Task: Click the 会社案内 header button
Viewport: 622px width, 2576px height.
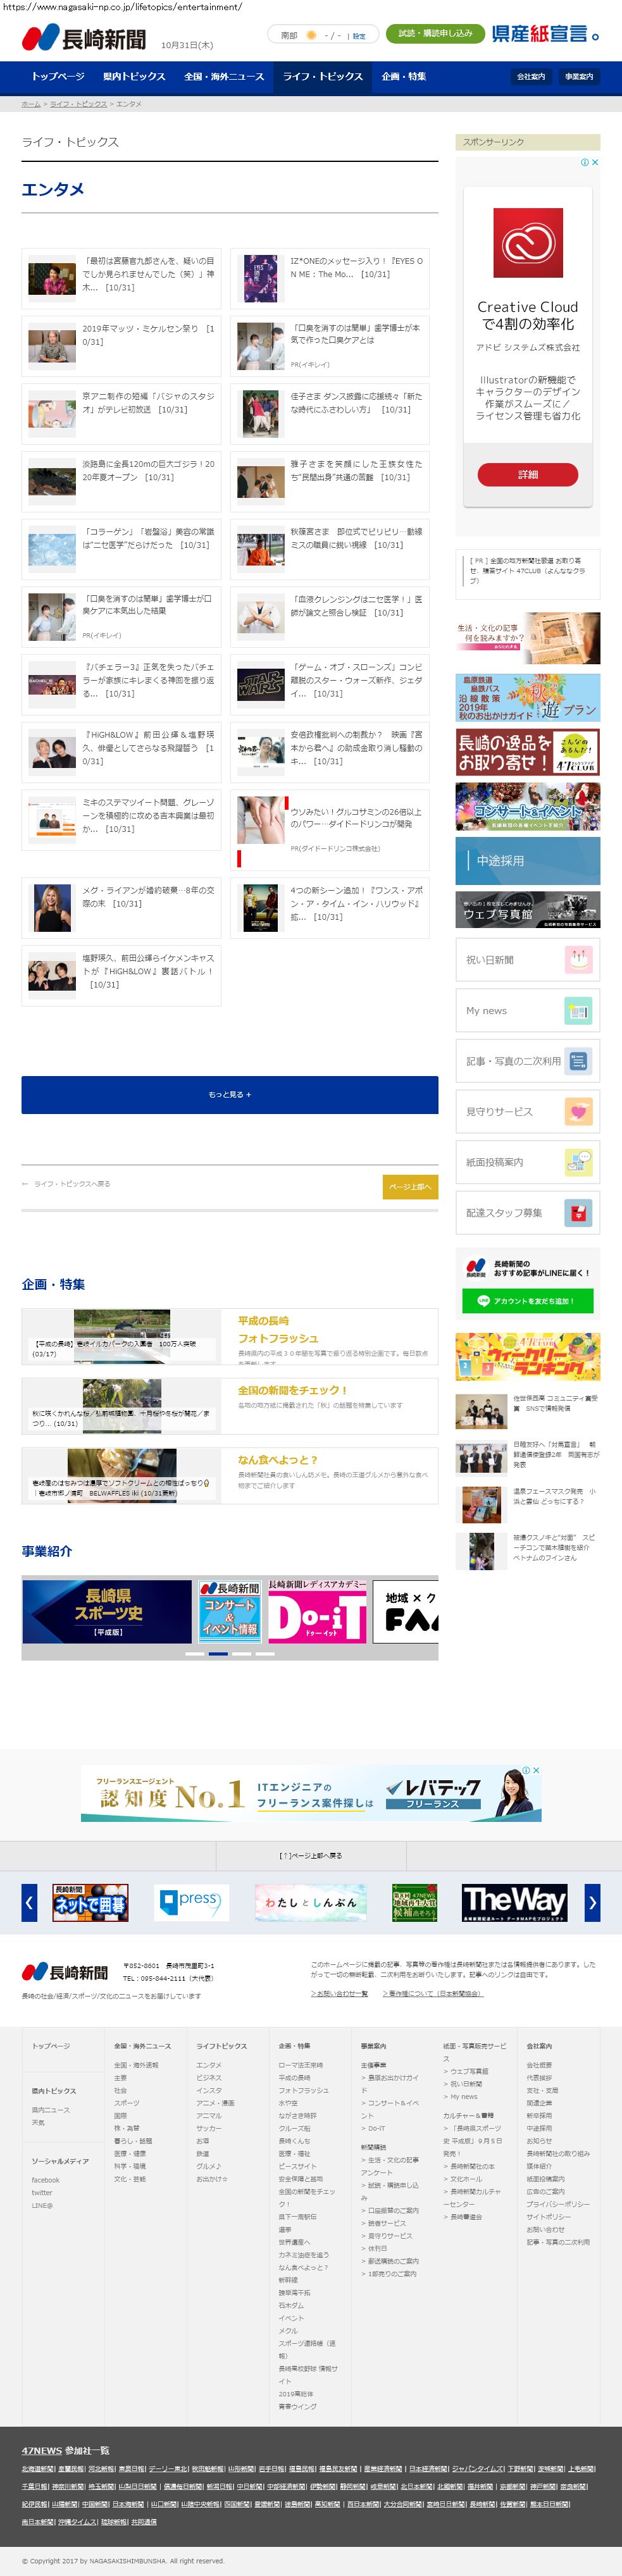Action: click(x=531, y=76)
